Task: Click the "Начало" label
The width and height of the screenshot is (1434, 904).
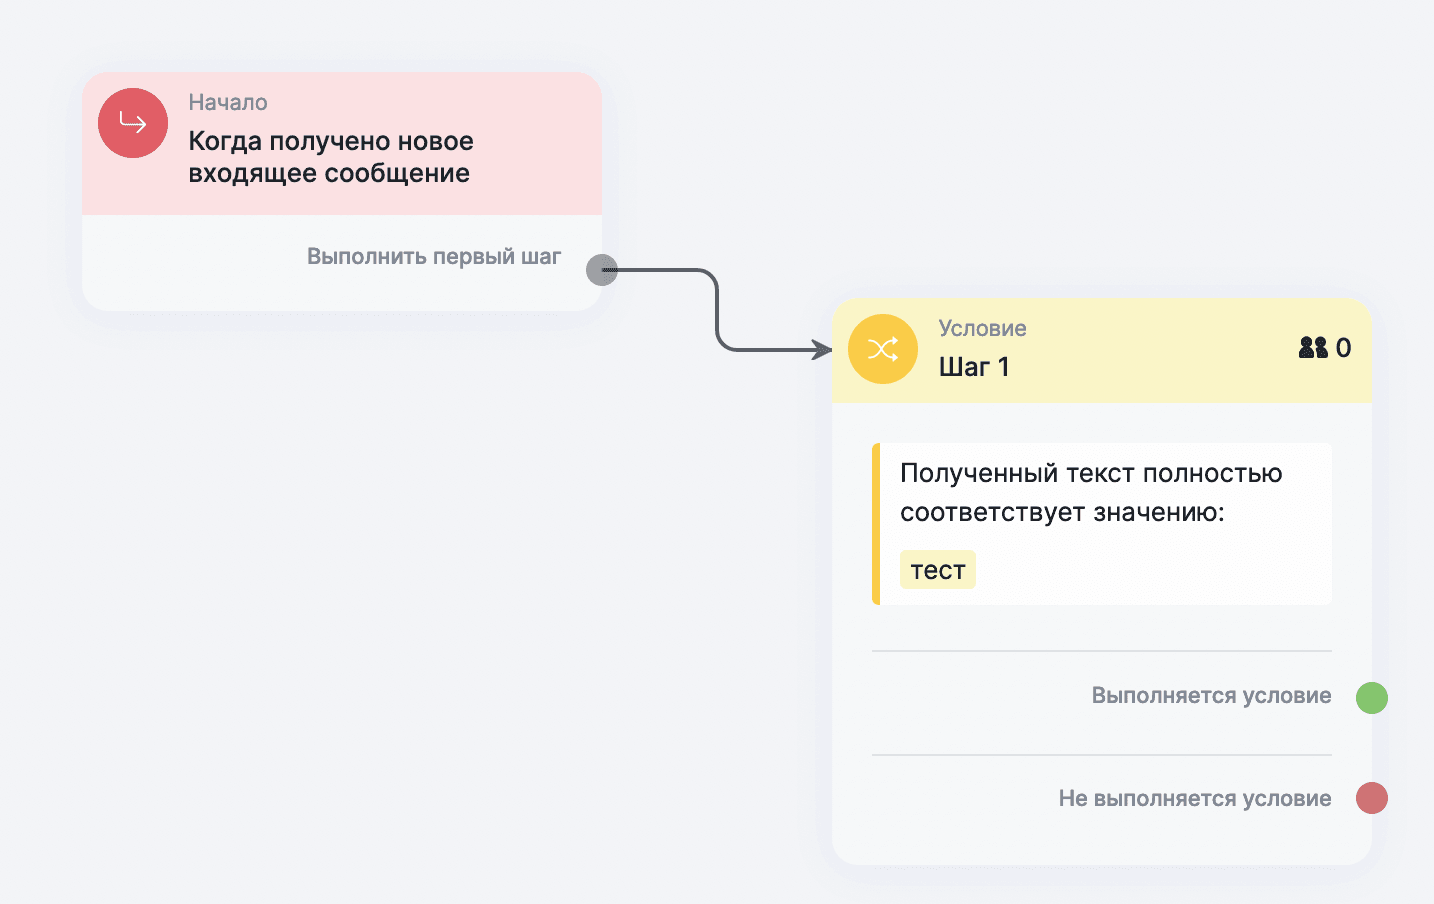Action: tap(228, 102)
